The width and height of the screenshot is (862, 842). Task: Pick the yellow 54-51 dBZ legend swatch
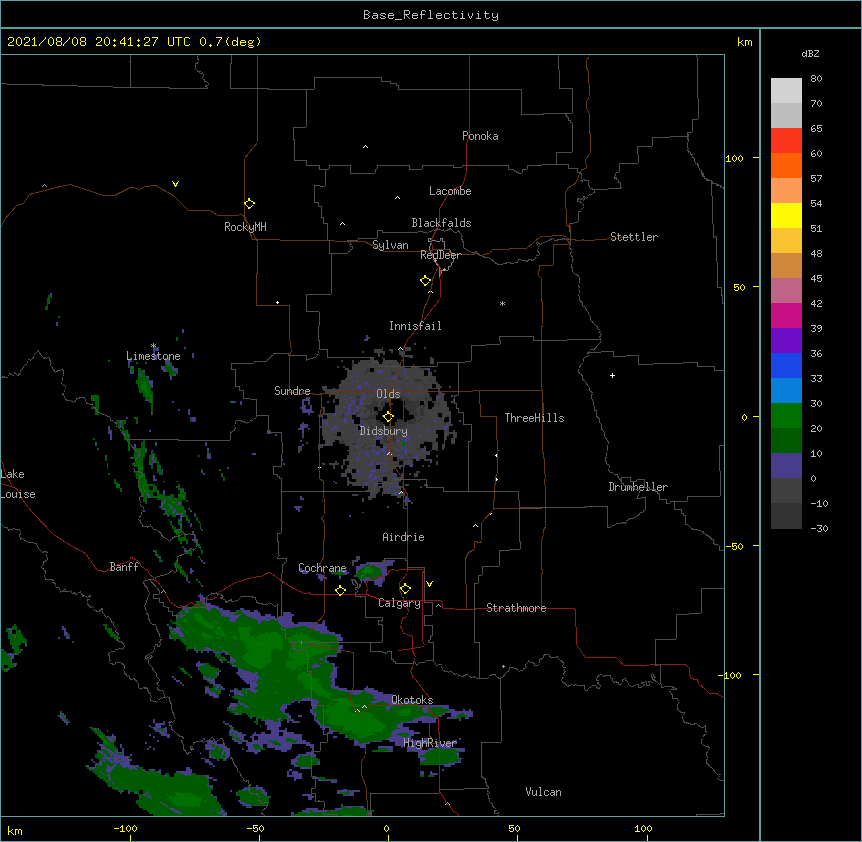[786, 215]
